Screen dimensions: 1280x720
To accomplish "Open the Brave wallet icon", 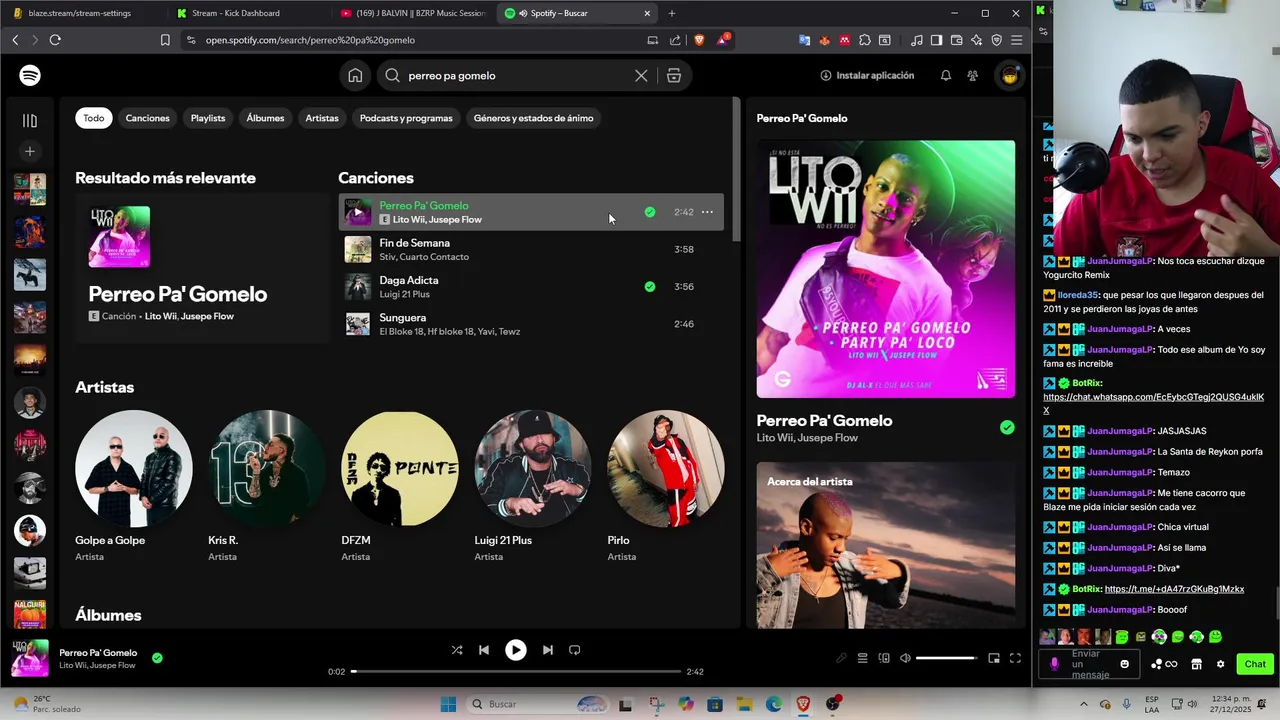I will pyautogui.click(x=956, y=40).
